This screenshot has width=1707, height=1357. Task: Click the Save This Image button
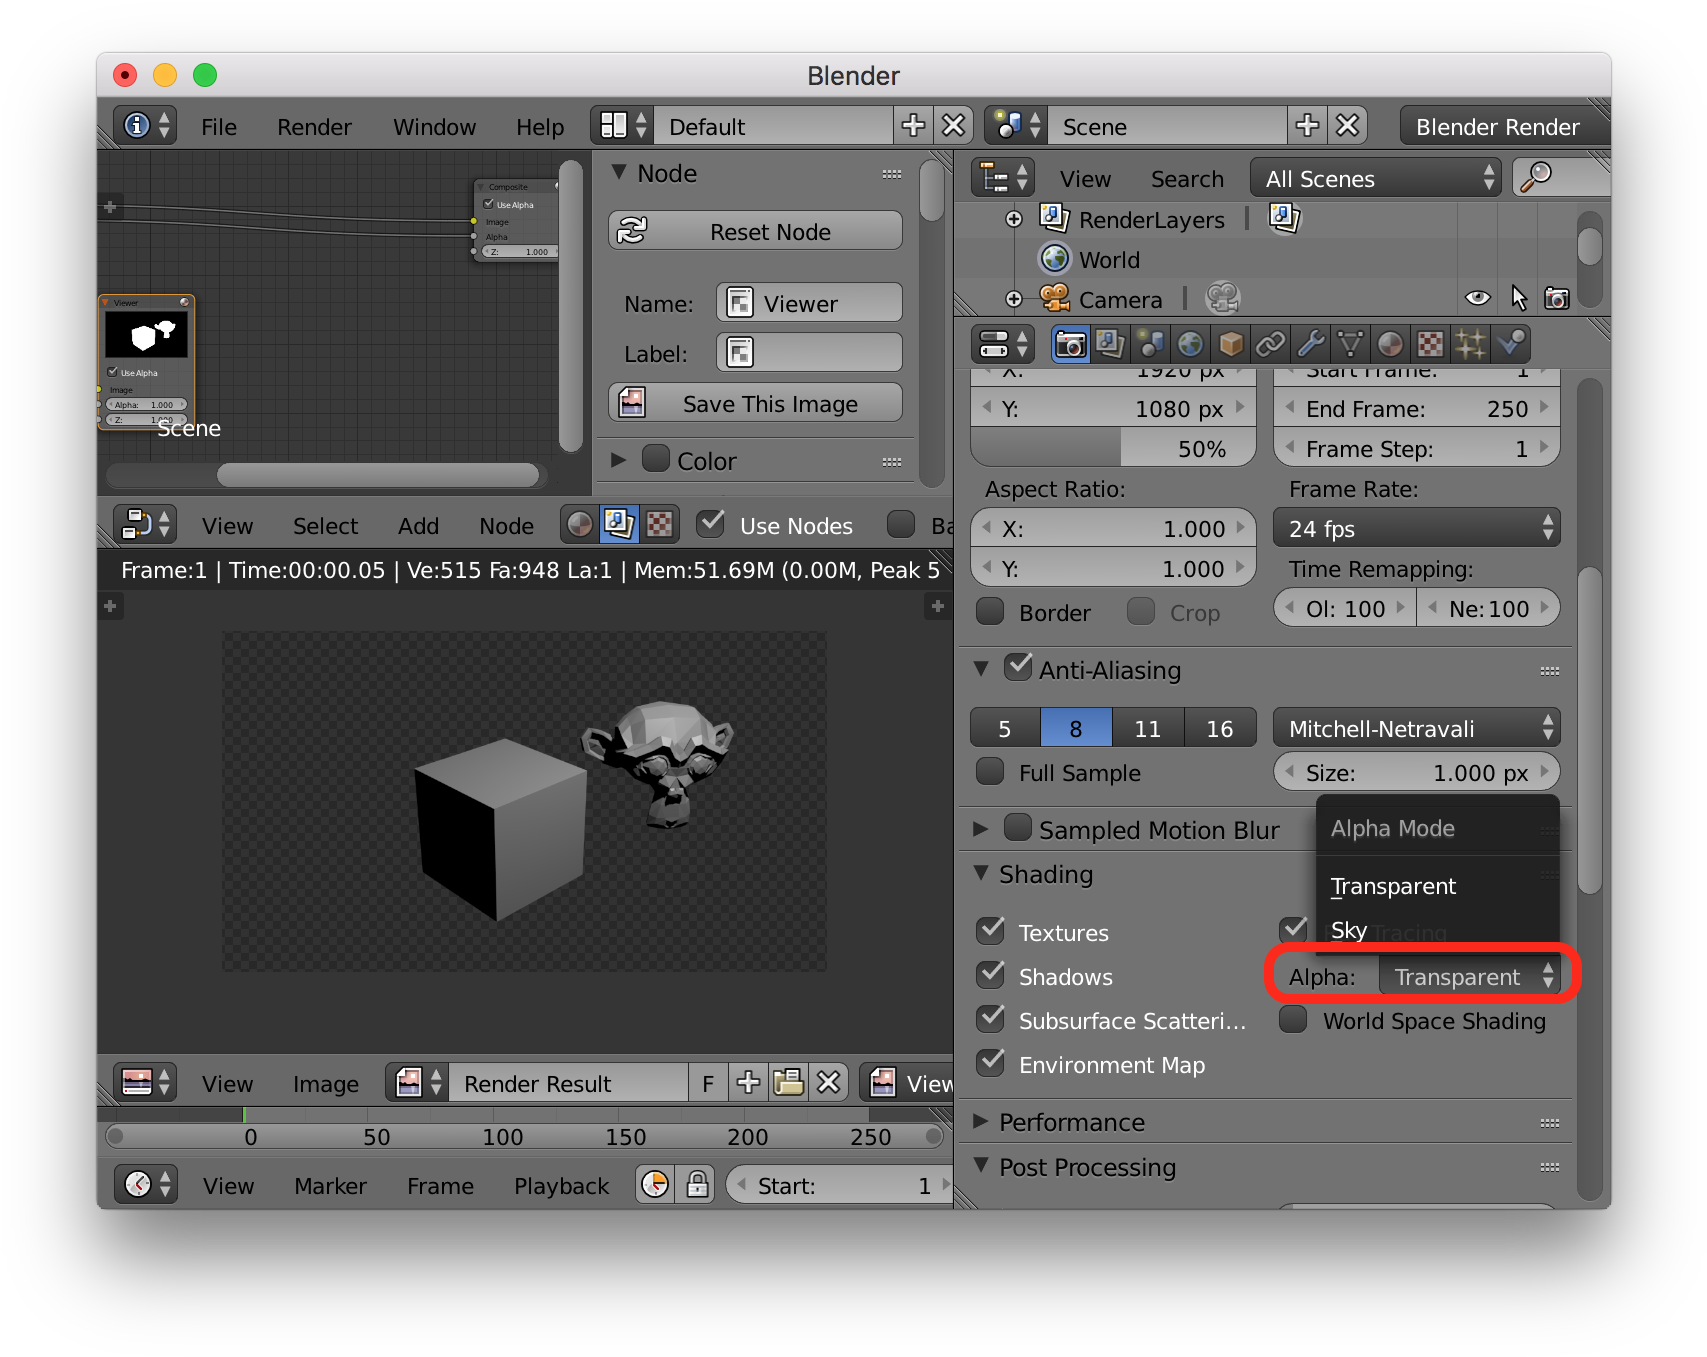tap(755, 403)
